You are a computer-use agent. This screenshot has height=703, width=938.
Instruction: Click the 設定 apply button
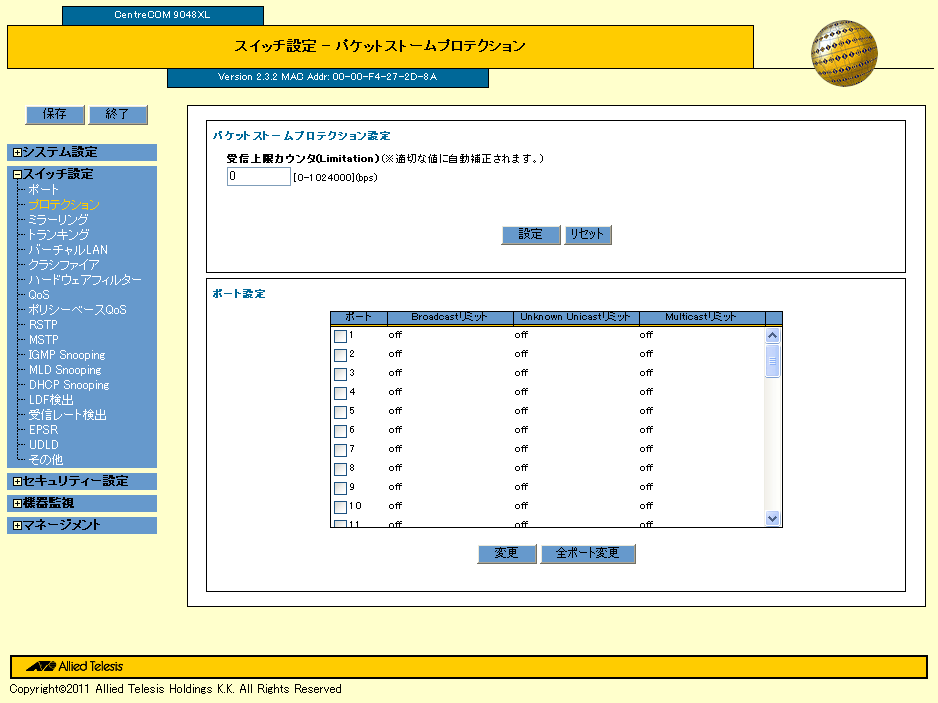pyautogui.click(x=531, y=235)
